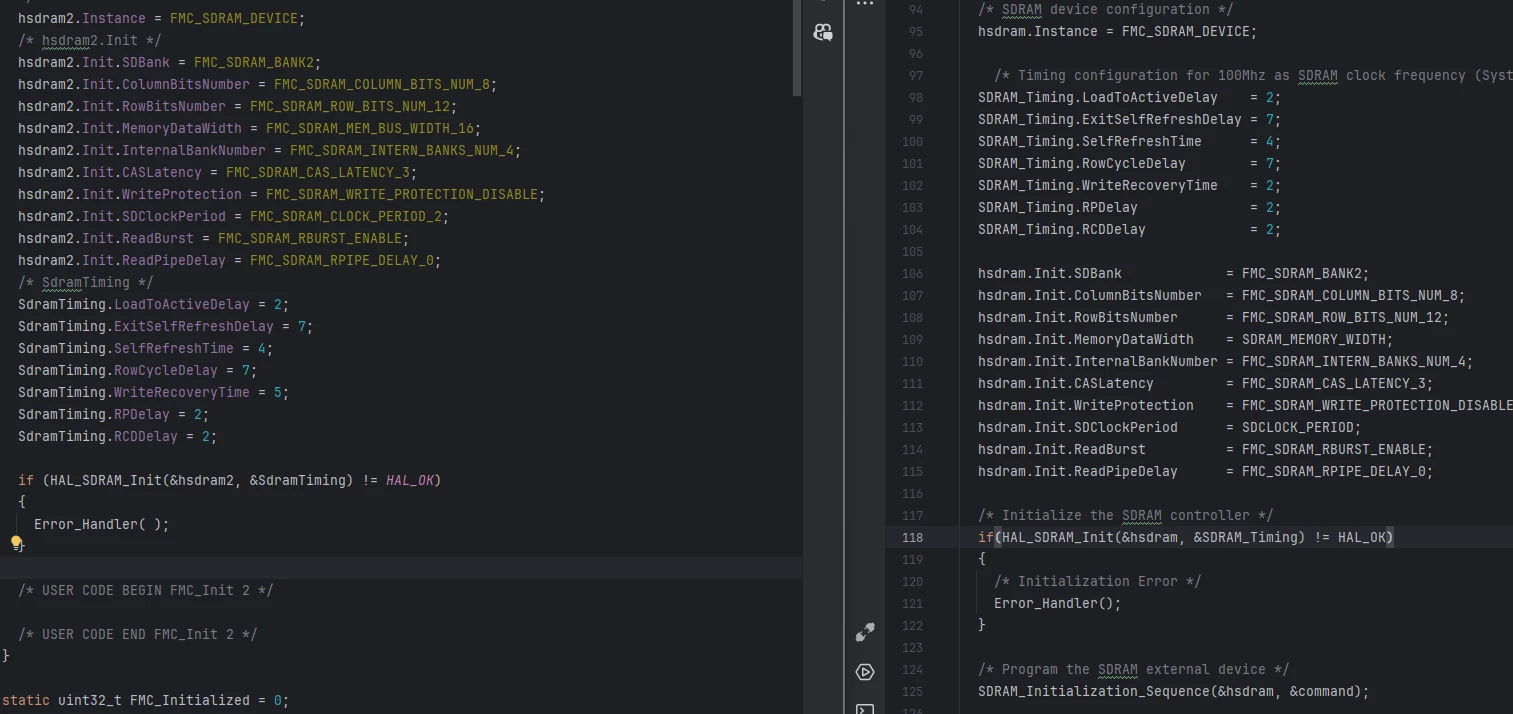
Task: Click 'USER CODE END FMC_Init 2' comment
Action: [x=138, y=634]
